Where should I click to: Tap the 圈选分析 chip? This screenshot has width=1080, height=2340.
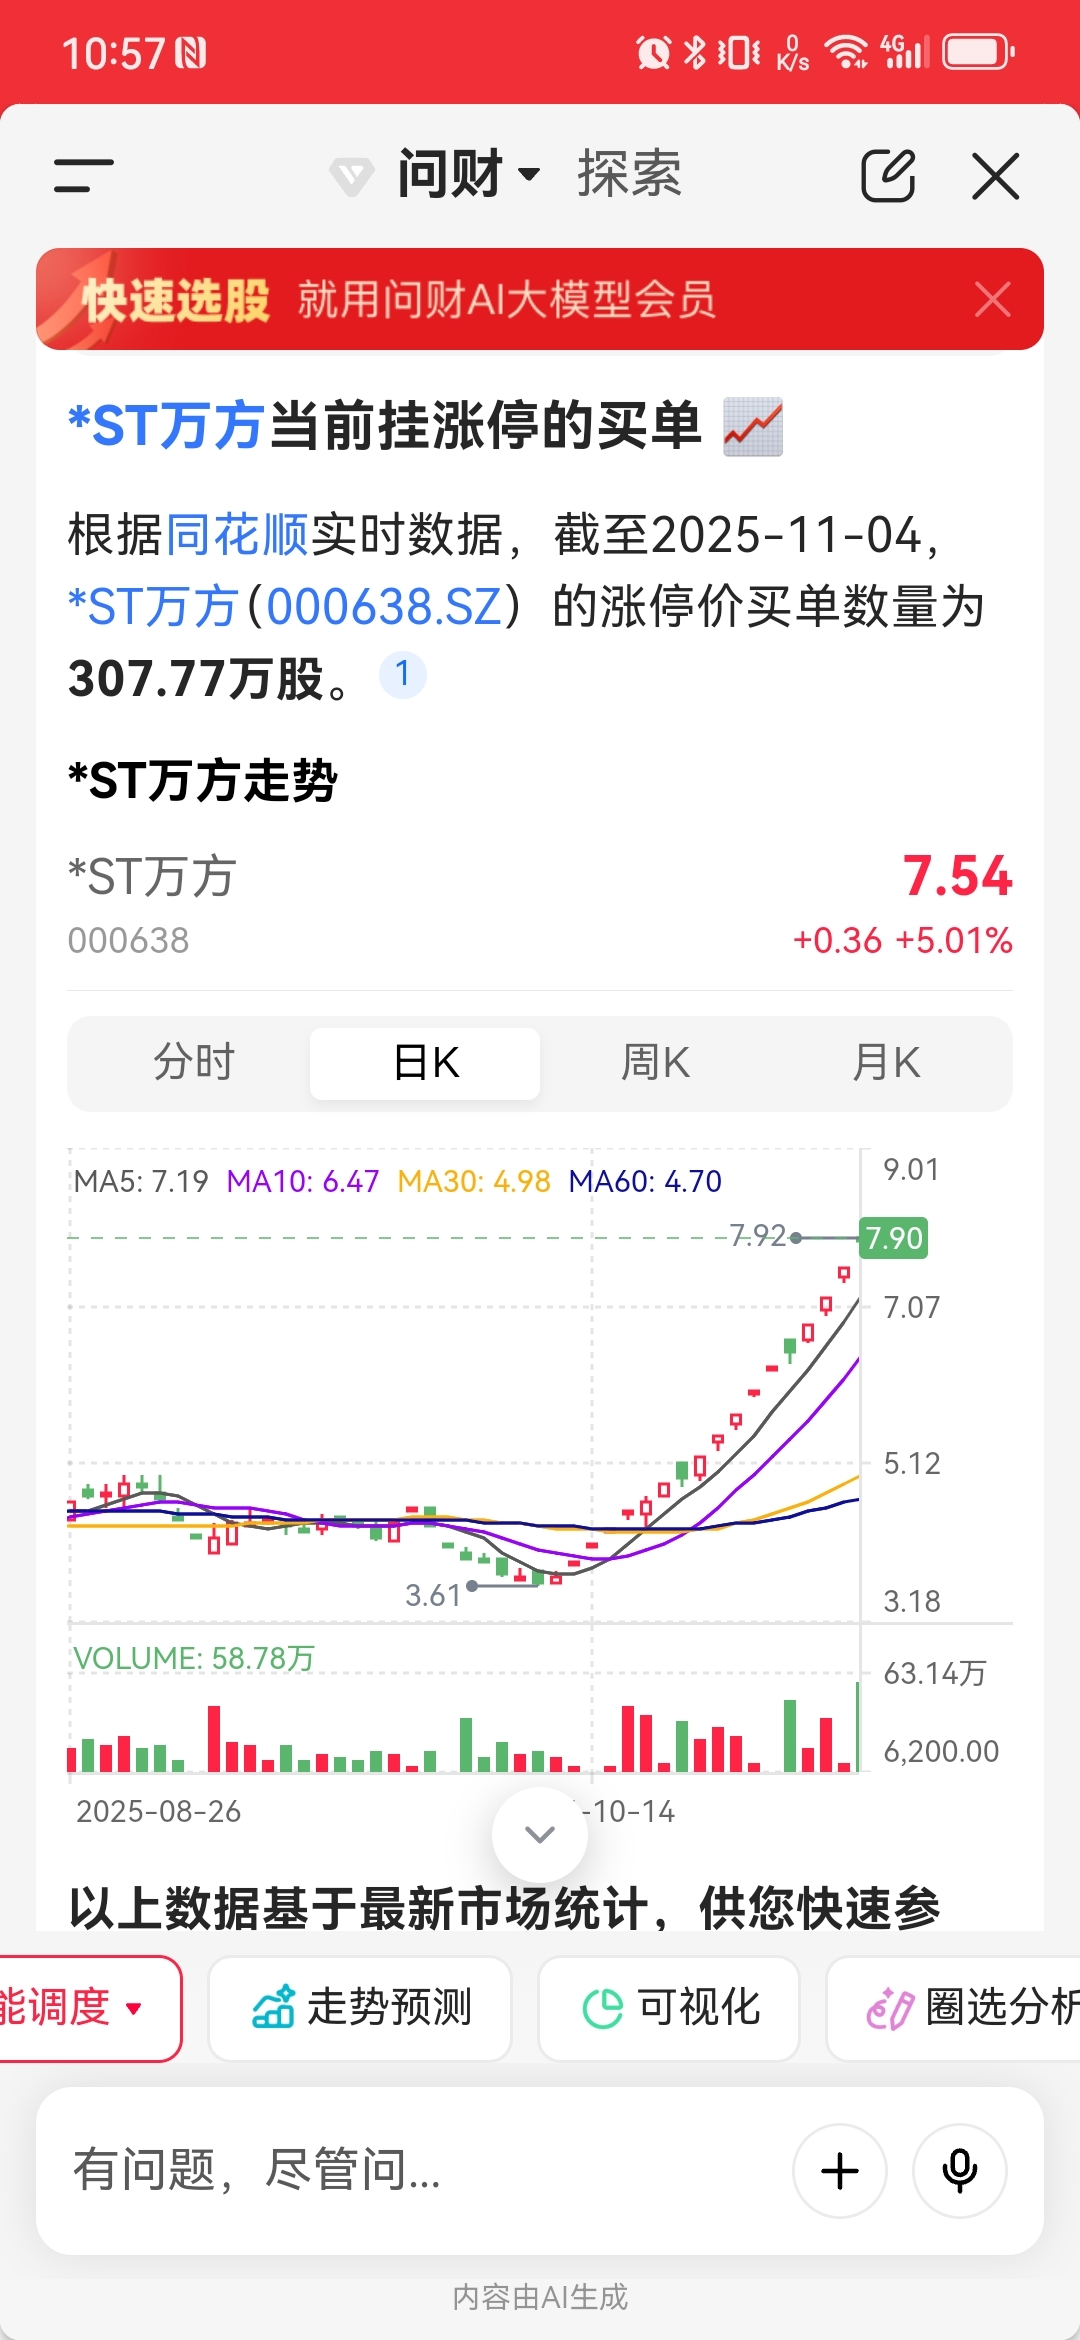[954, 2008]
